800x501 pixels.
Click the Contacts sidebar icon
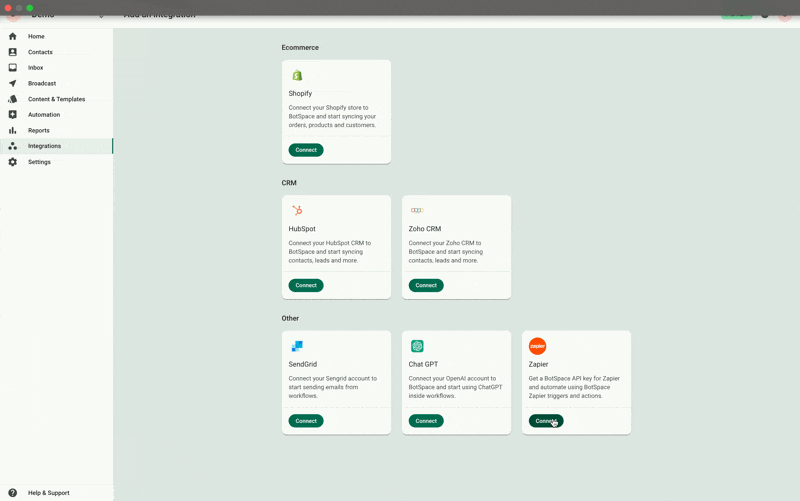coord(13,52)
